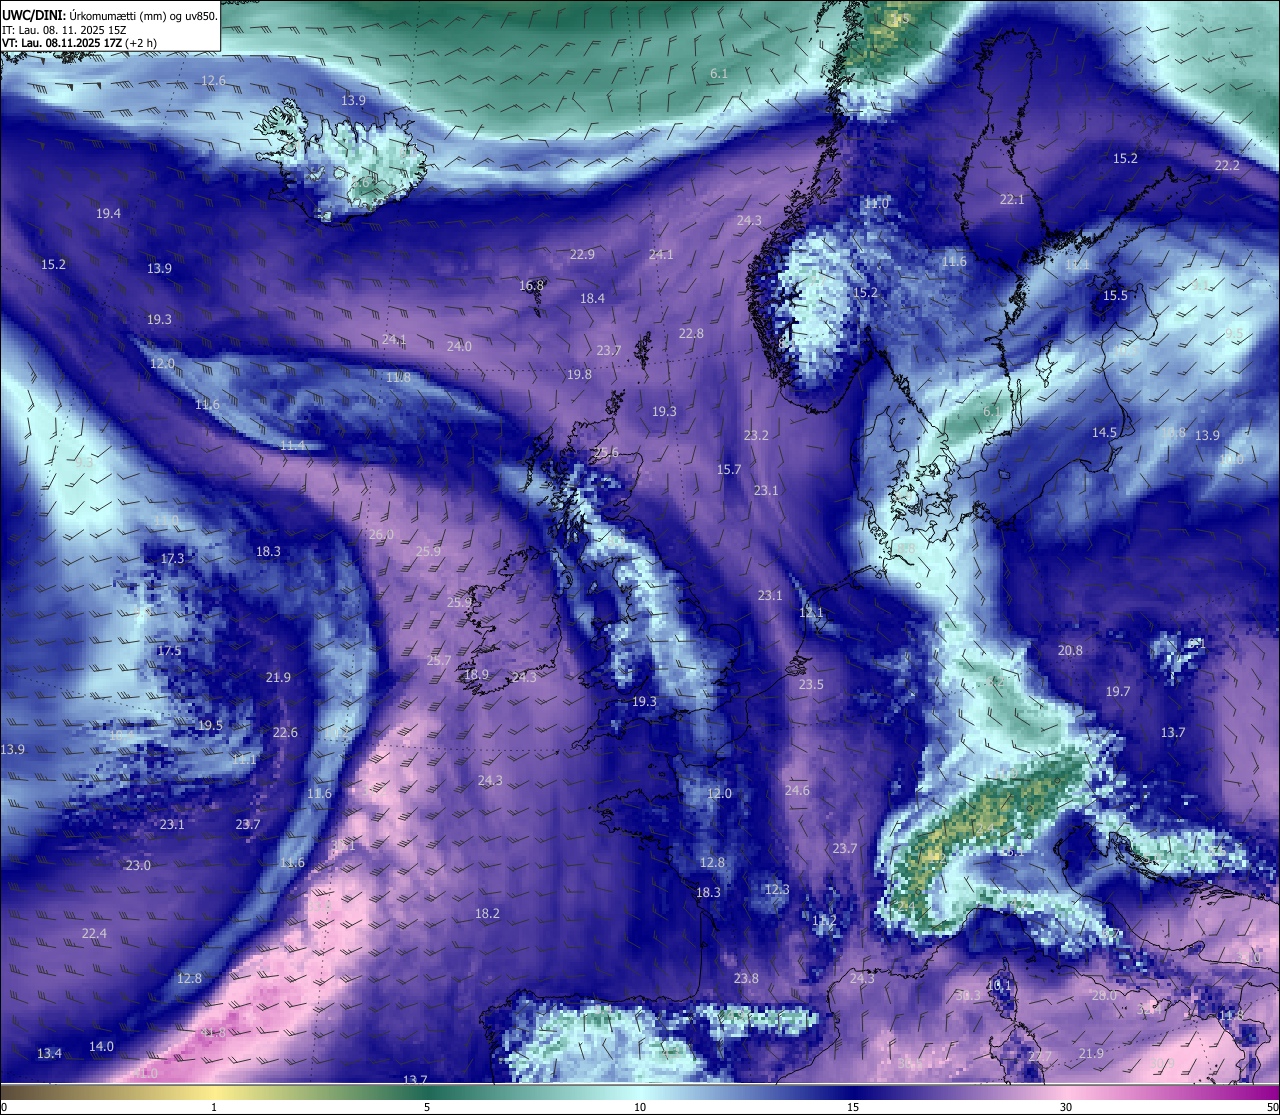This screenshot has height=1115, width=1280.
Task: Click the 22.6 value label
Action: (x=285, y=732)
